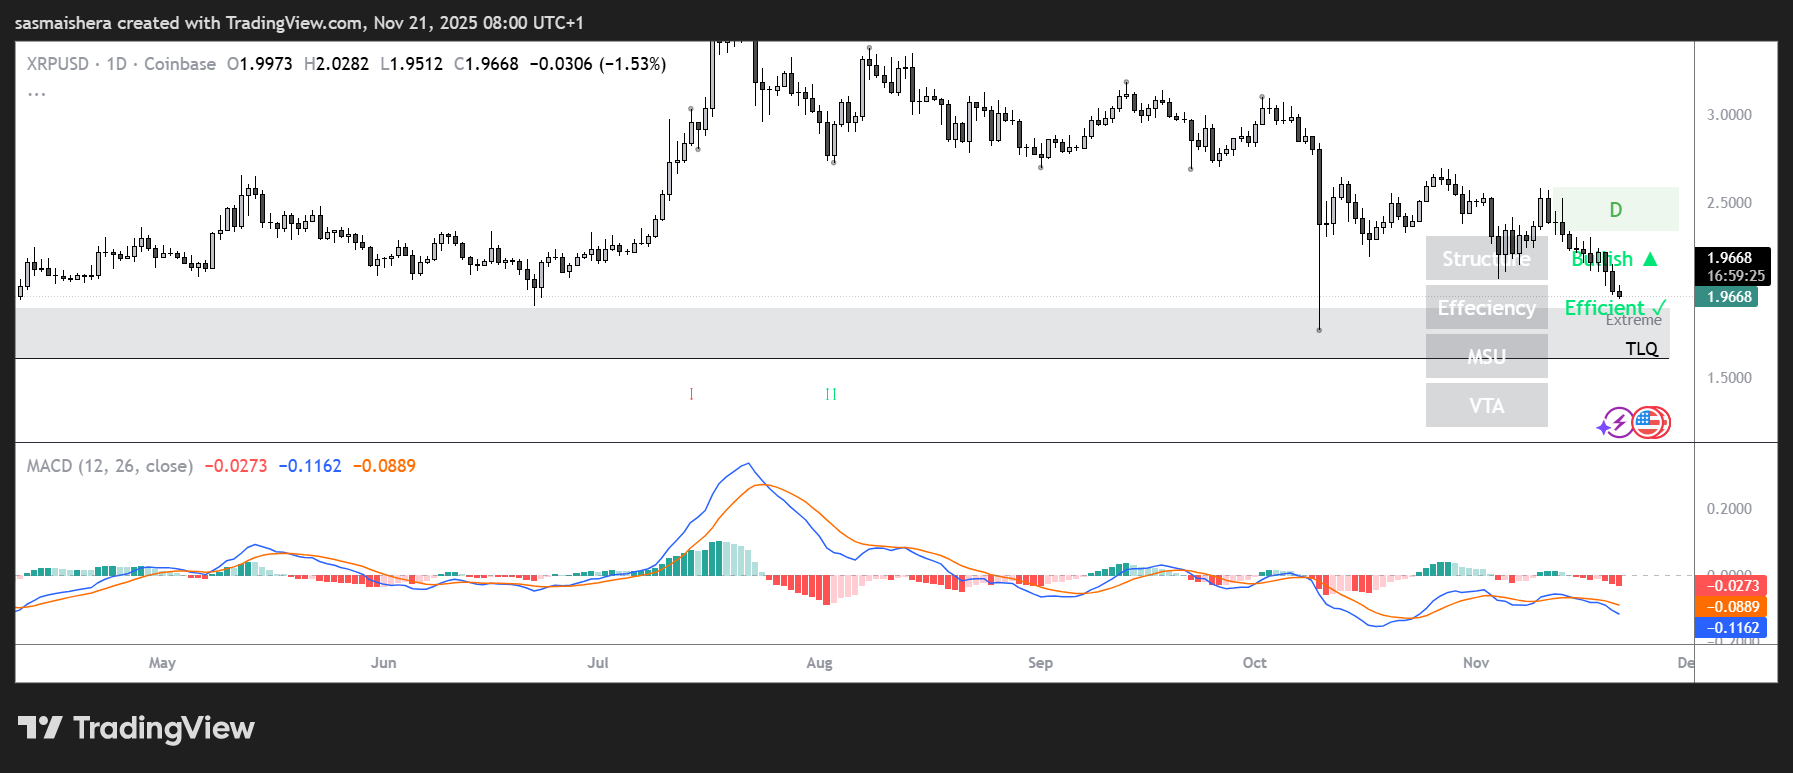Click the MSU table cell

tap(1487, 356)
